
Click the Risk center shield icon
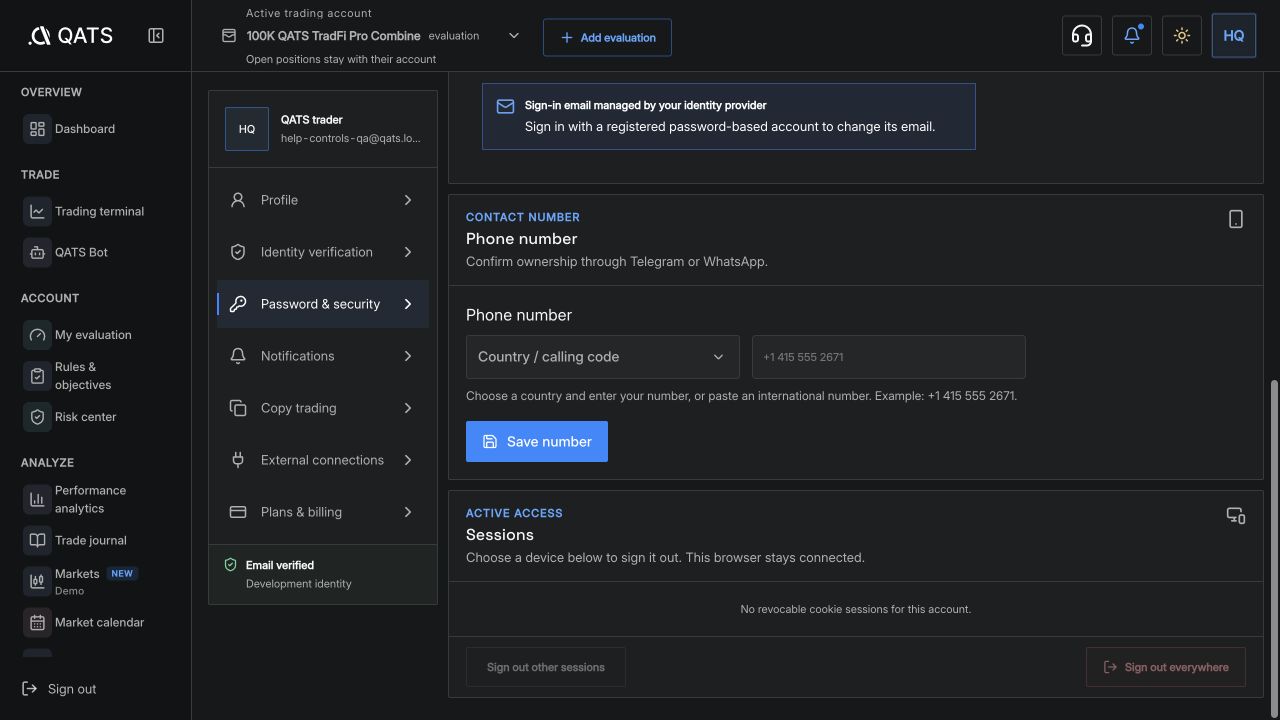point(37,417)
